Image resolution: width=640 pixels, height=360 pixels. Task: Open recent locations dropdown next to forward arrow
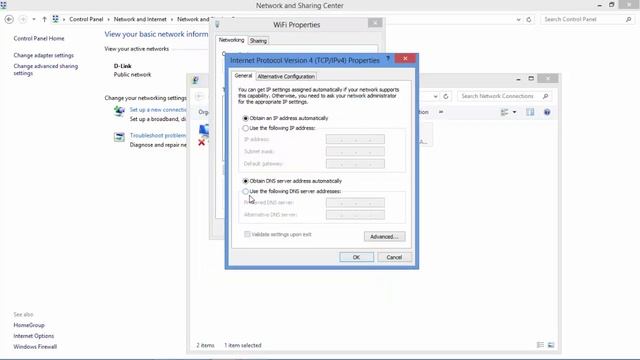pyautogui.click(x=34, y=19)
